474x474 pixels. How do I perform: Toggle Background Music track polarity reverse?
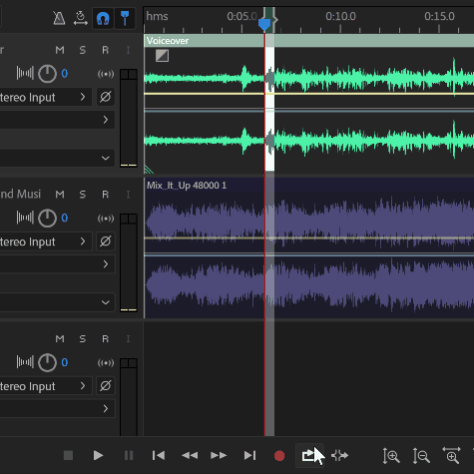(x=106, y=241)
